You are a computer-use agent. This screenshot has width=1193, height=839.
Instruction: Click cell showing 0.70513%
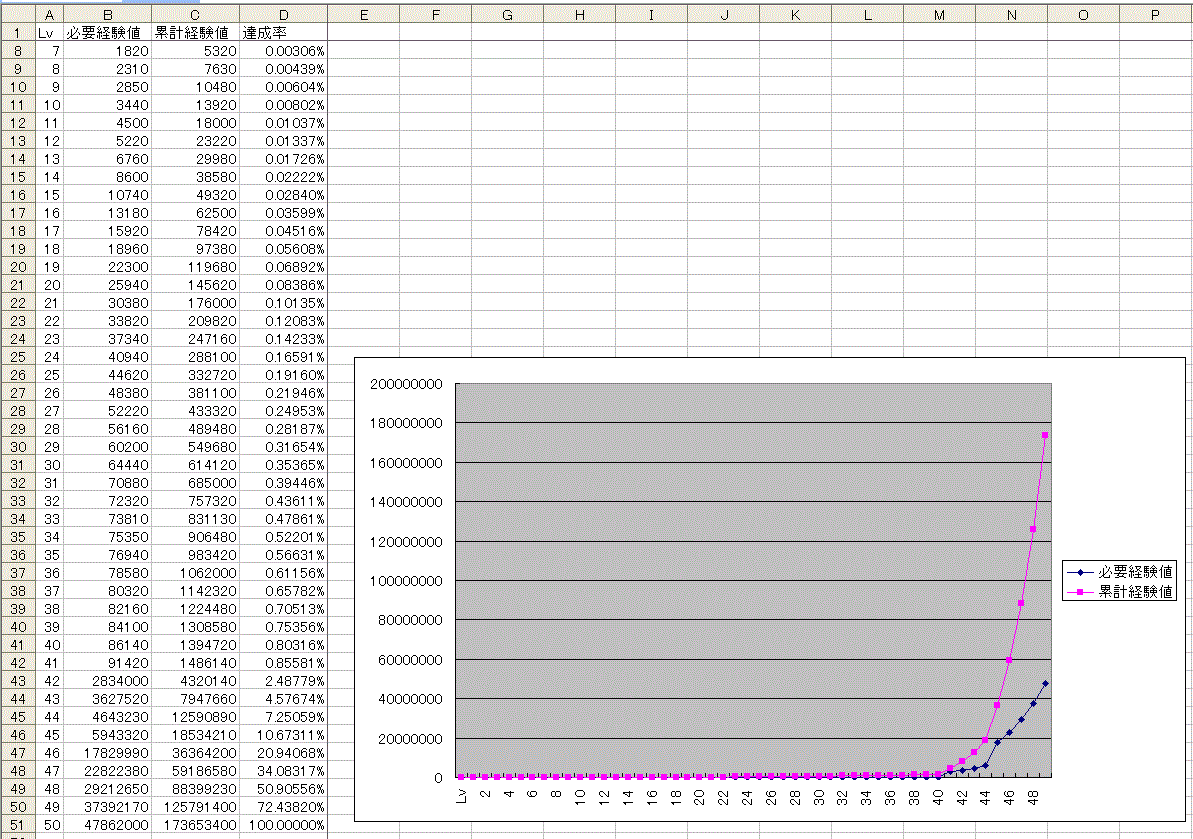[x=284, y=609]
